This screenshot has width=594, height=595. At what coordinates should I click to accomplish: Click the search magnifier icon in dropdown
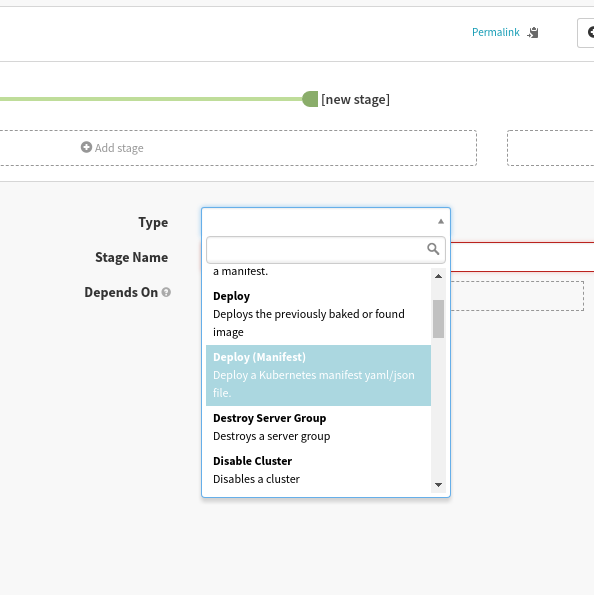433,249
